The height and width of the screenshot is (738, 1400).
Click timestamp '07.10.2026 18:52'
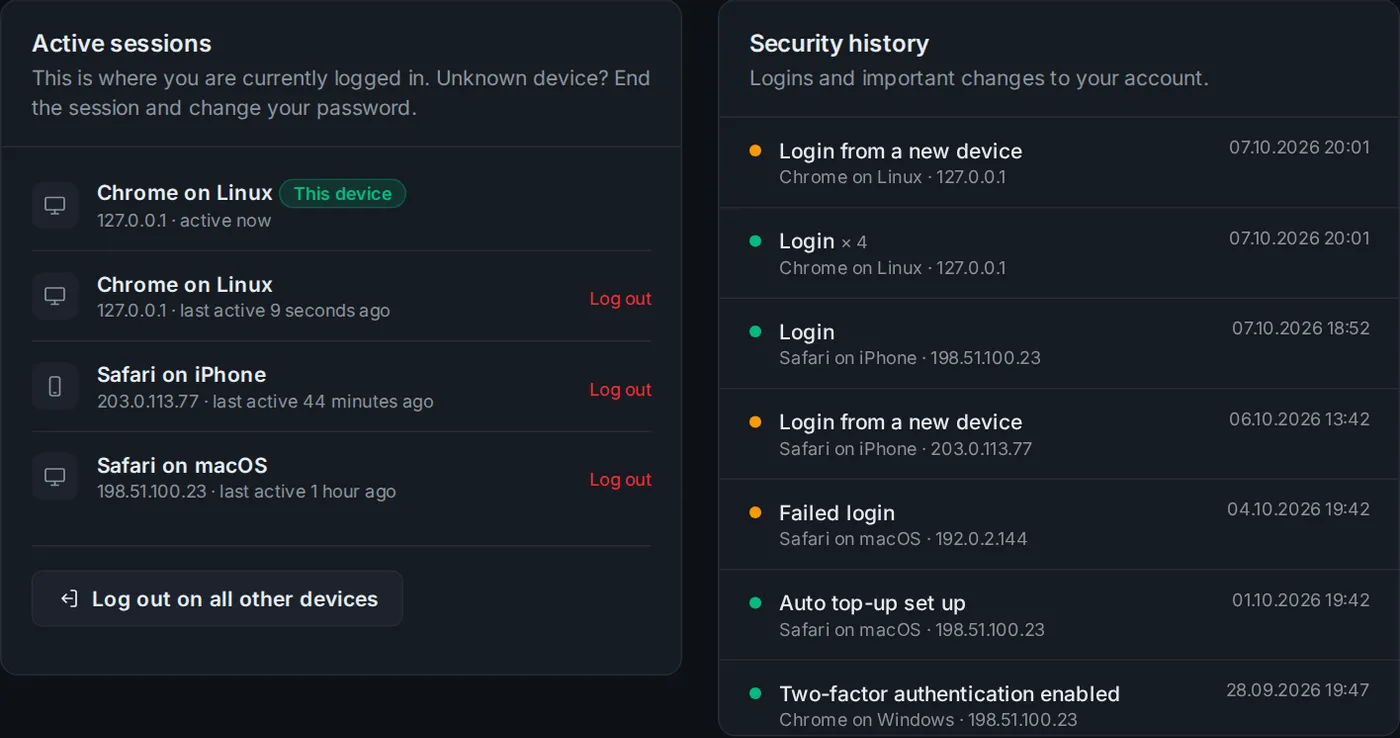click(1300, 329)
